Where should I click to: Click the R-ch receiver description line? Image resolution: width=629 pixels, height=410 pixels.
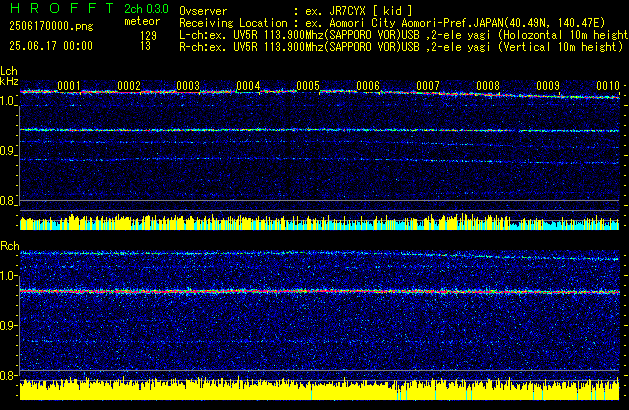[401, 47]
